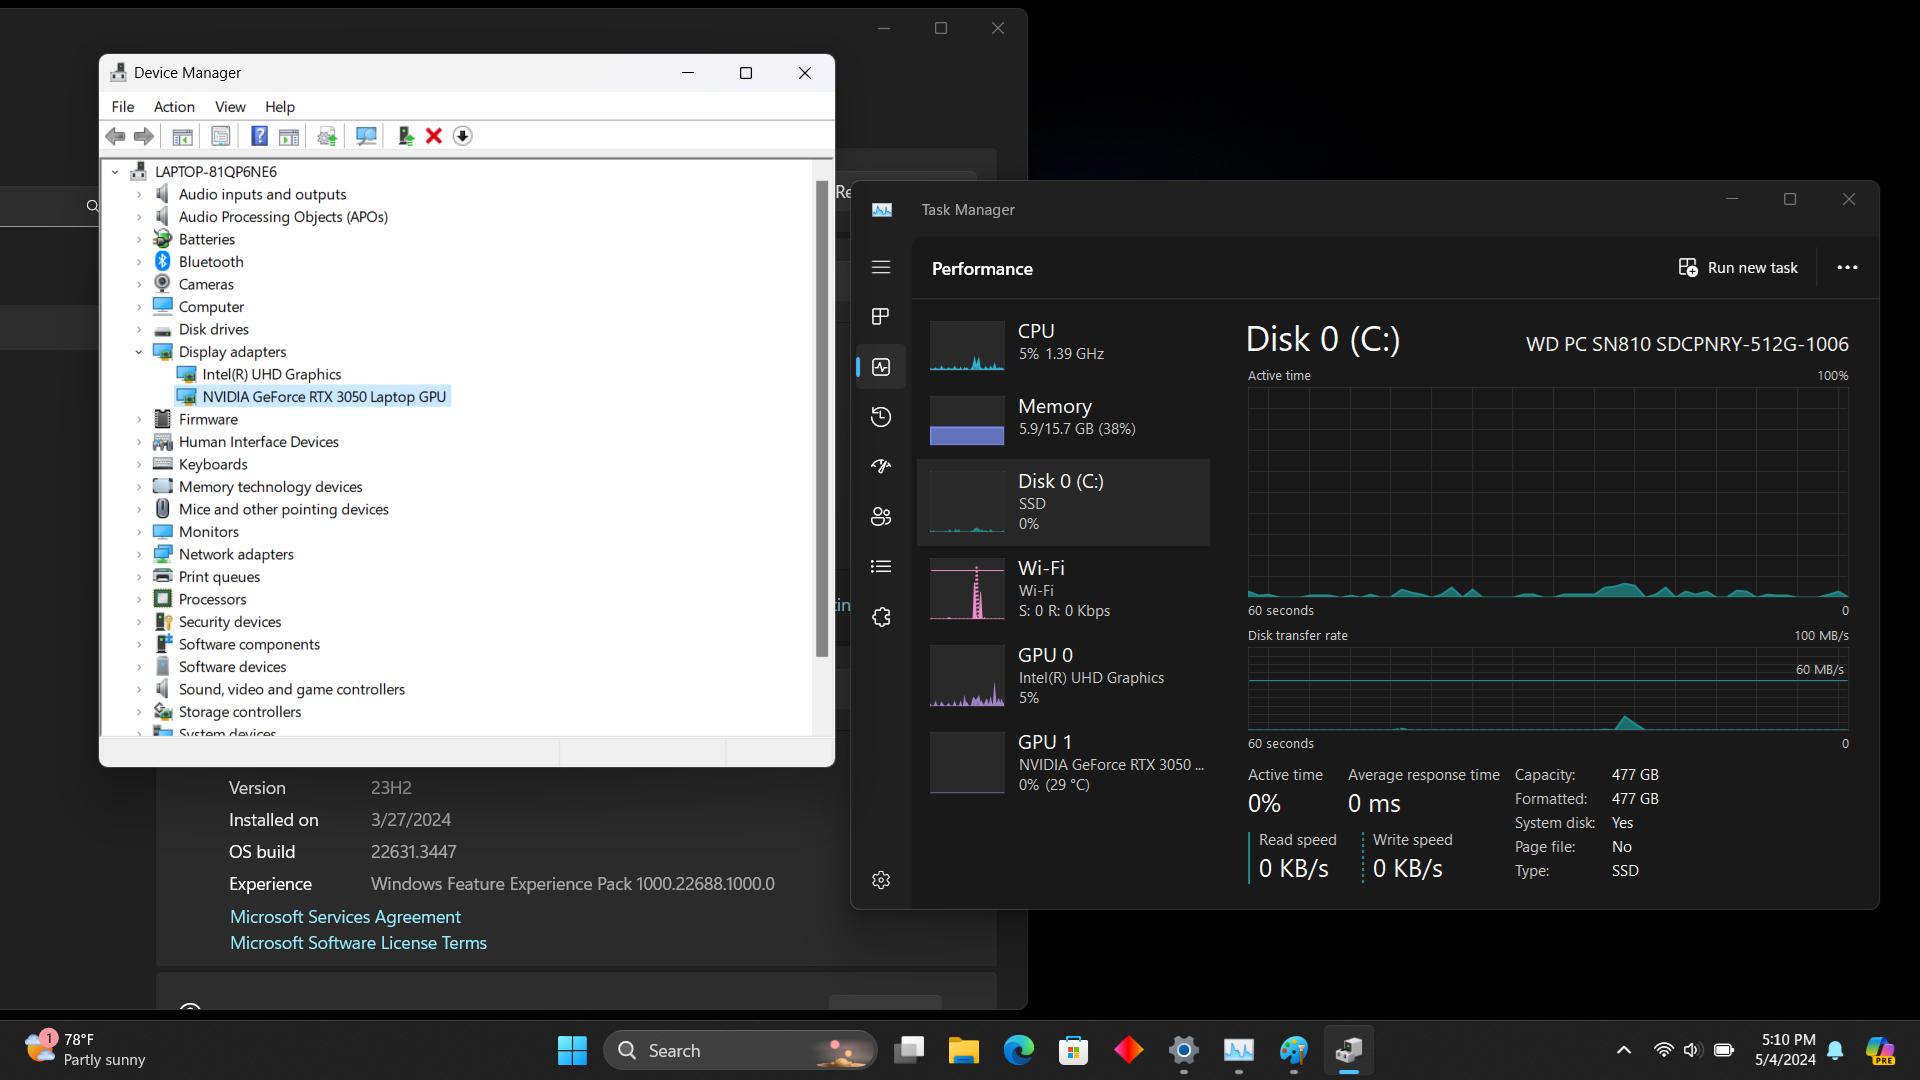Viewport: 1920px width, 1080px height.
Task: Select Storage controllers tree item
Action: click(x=239, y=712)
